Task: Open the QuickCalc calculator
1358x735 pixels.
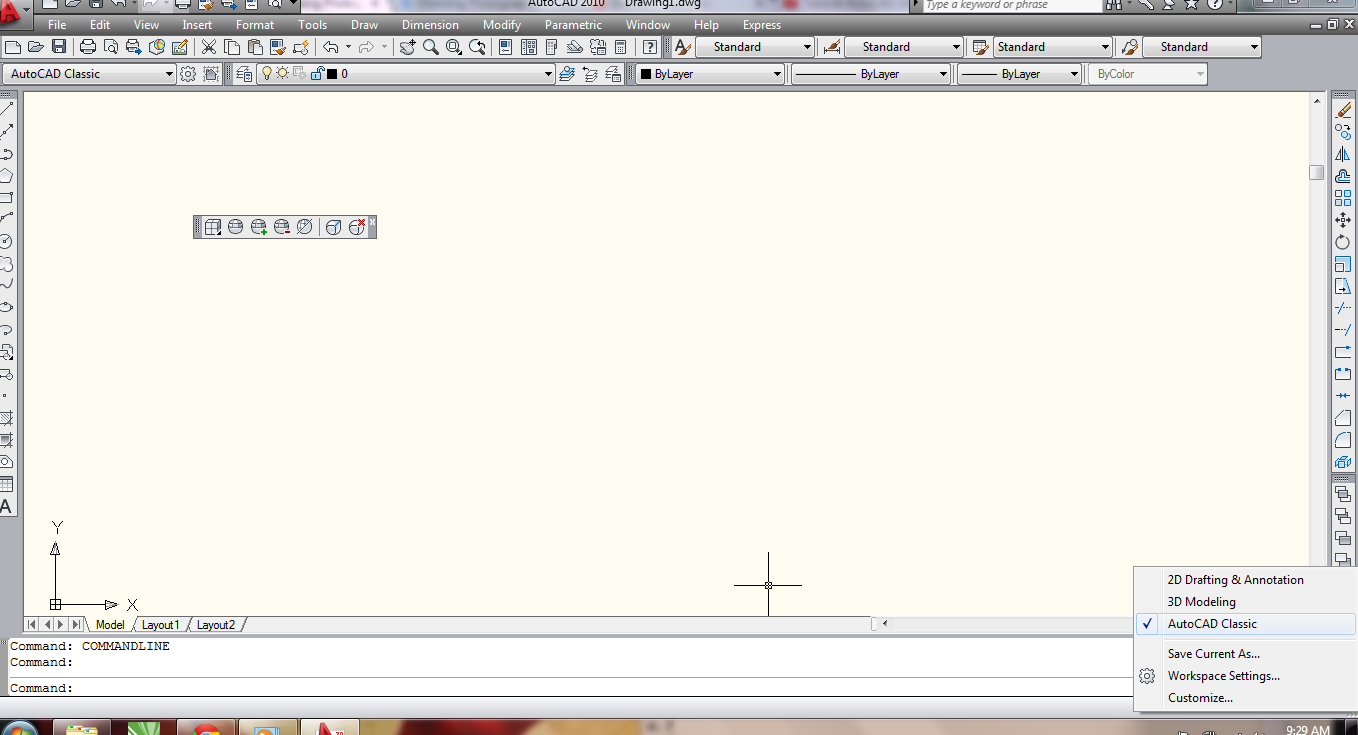Action: click(620, 47)
